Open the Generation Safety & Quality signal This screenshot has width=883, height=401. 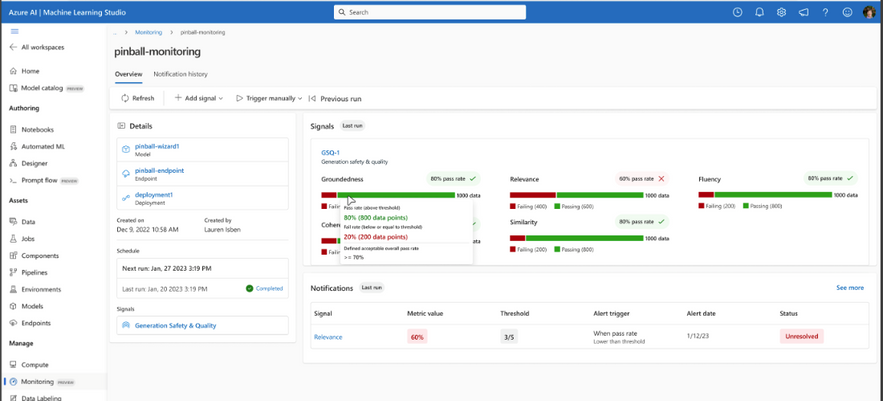point(175,326)
